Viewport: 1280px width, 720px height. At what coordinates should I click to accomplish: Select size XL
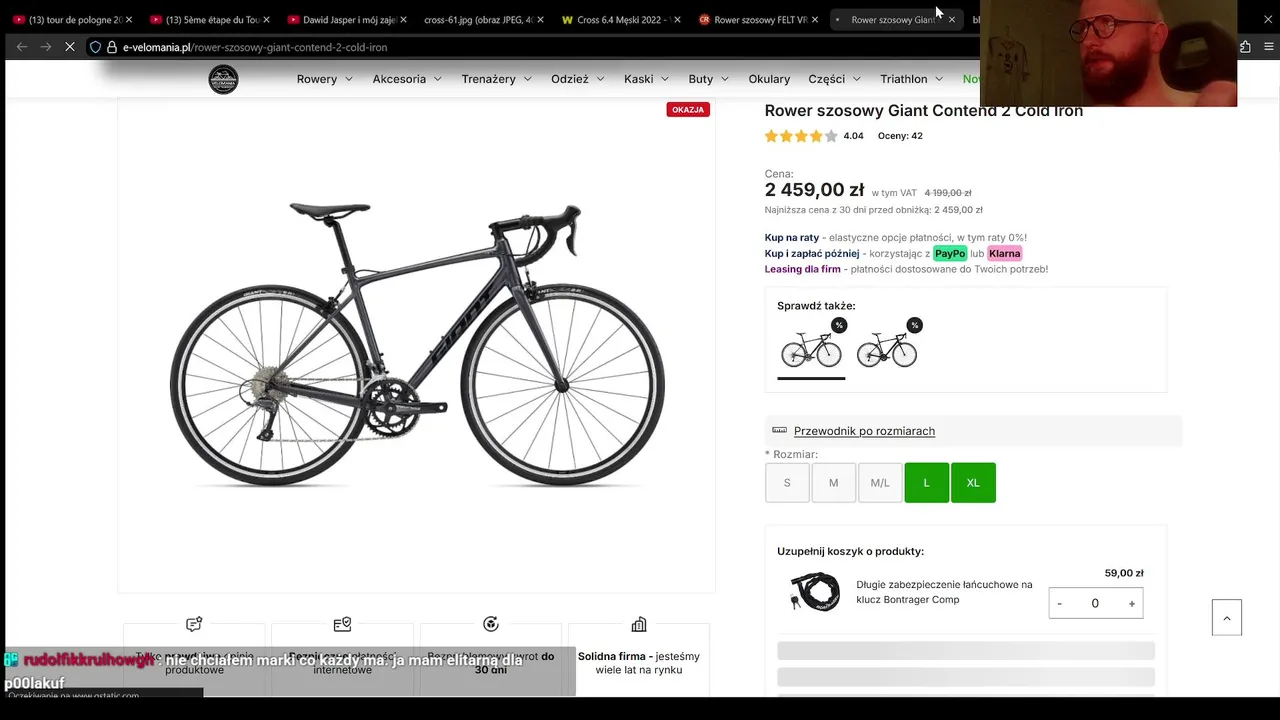pyautogui.click(x=973, y=483)
